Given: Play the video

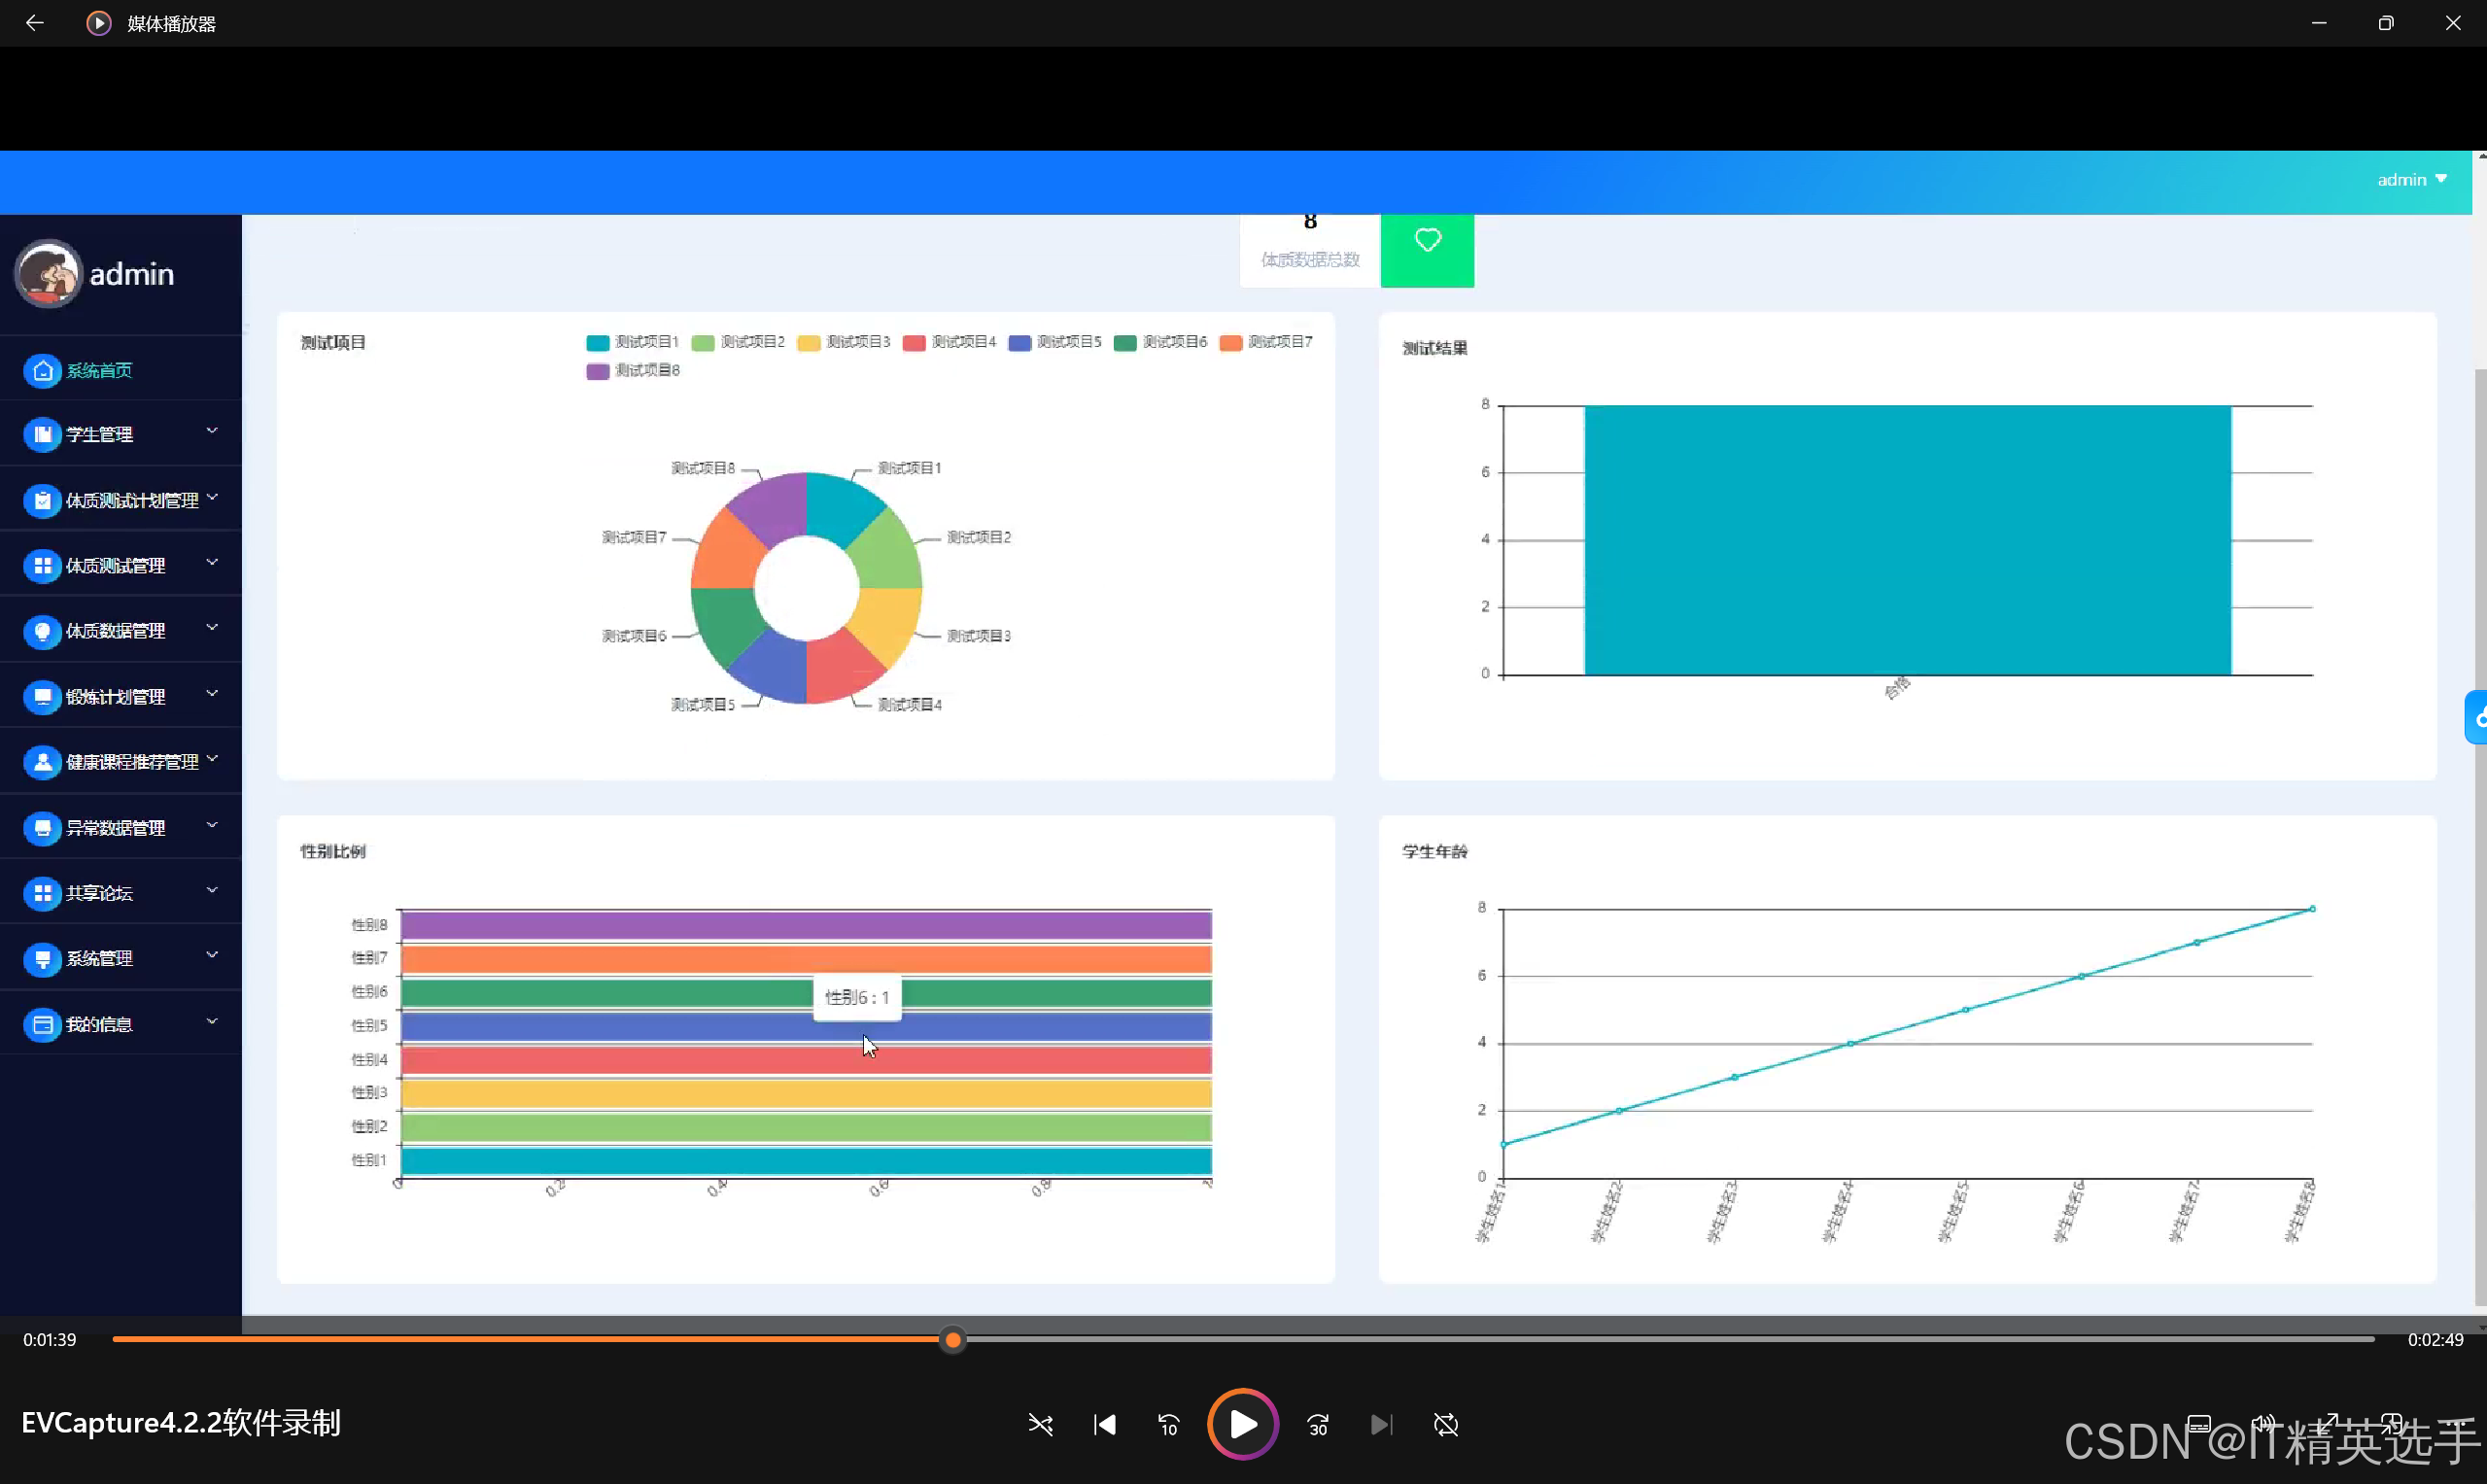Looking at the screenshot, I should coord(1243,1424).
